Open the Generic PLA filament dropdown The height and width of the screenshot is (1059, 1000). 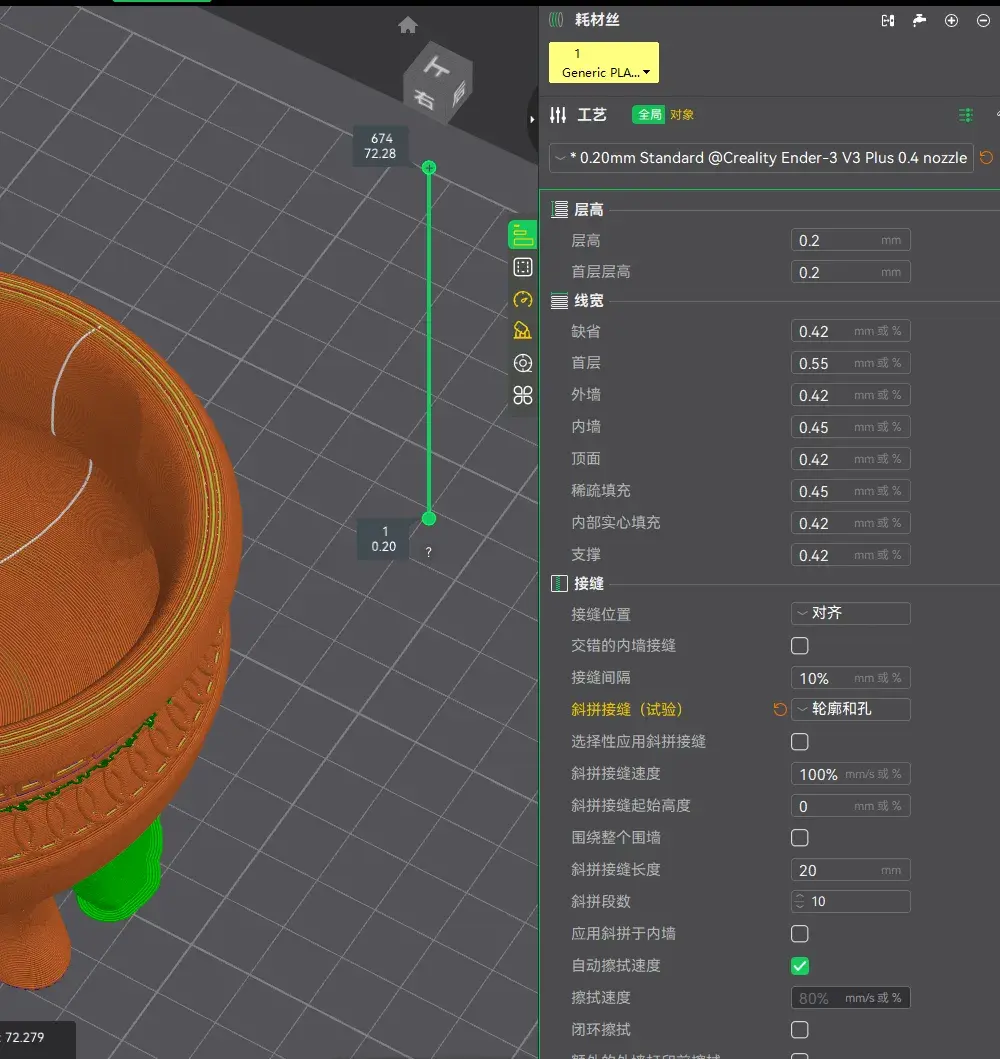point(604,63)
